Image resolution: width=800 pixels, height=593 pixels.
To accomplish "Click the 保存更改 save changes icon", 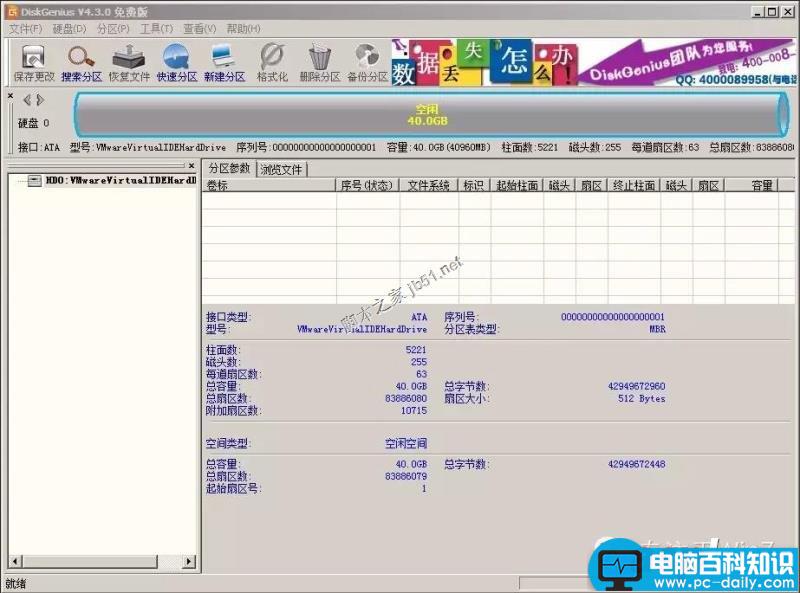I will tap(34, 63).
